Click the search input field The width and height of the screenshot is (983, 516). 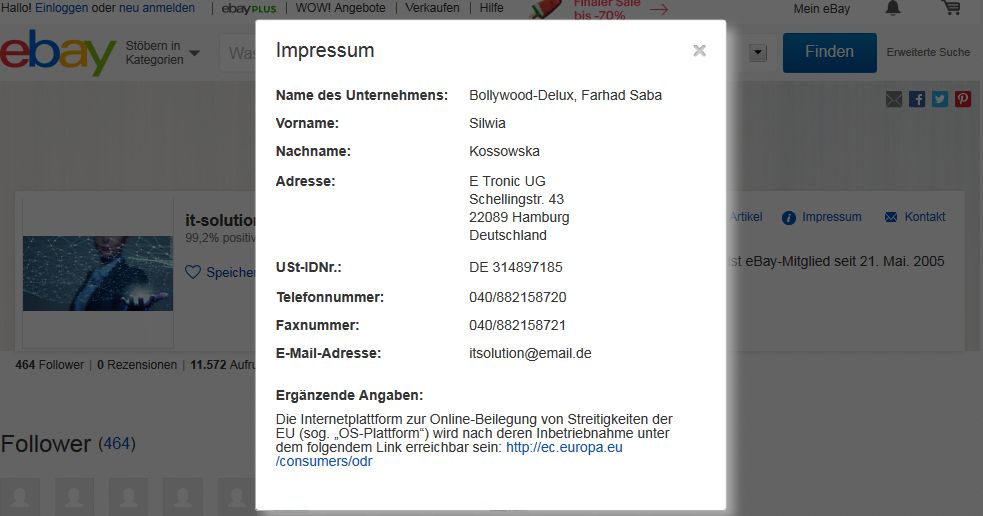coord(238,53)
